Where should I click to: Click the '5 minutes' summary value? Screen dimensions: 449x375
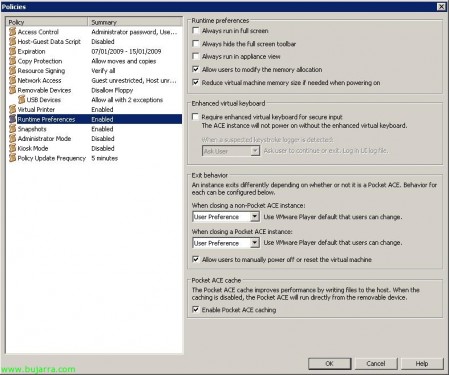pos(105,158)
